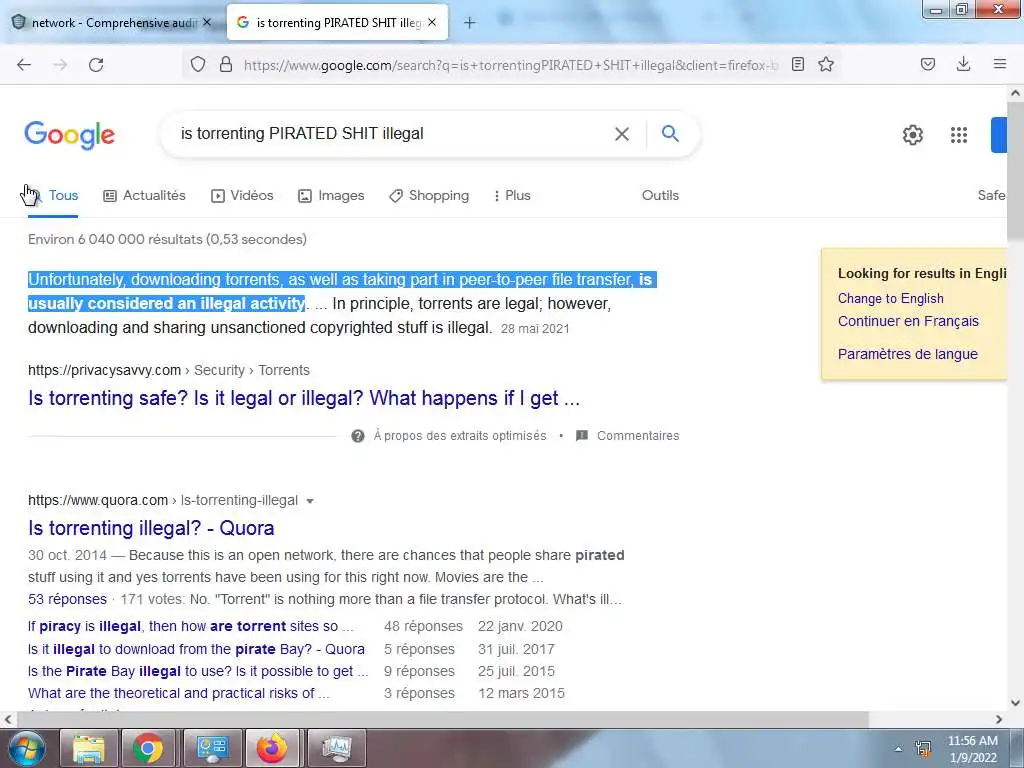
Task: Open Google settings gear icon
Action: pos(913,135)
